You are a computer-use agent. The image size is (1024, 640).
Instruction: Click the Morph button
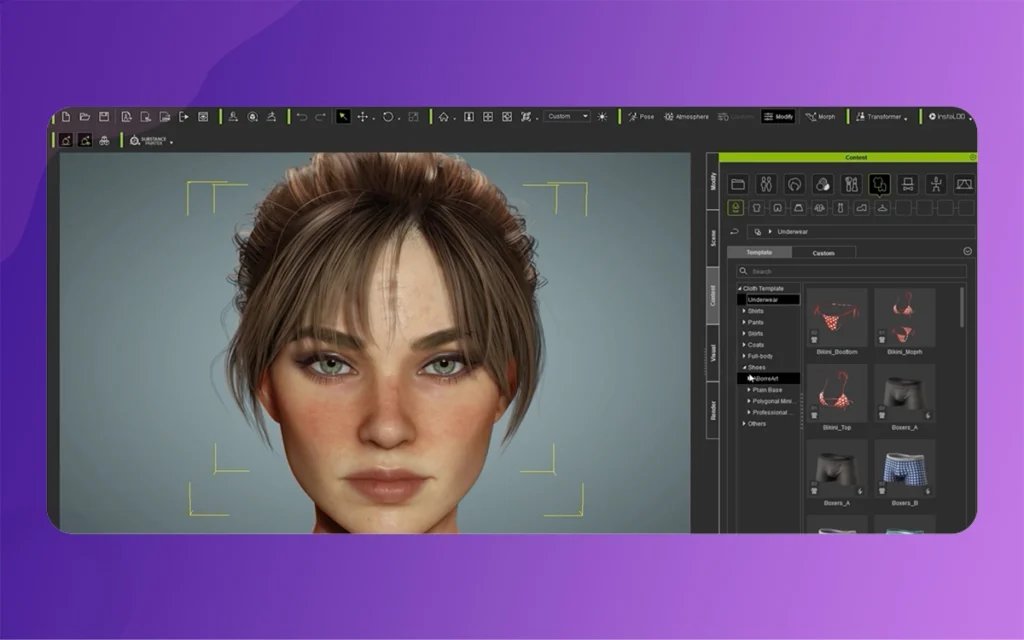click(820, 117)
